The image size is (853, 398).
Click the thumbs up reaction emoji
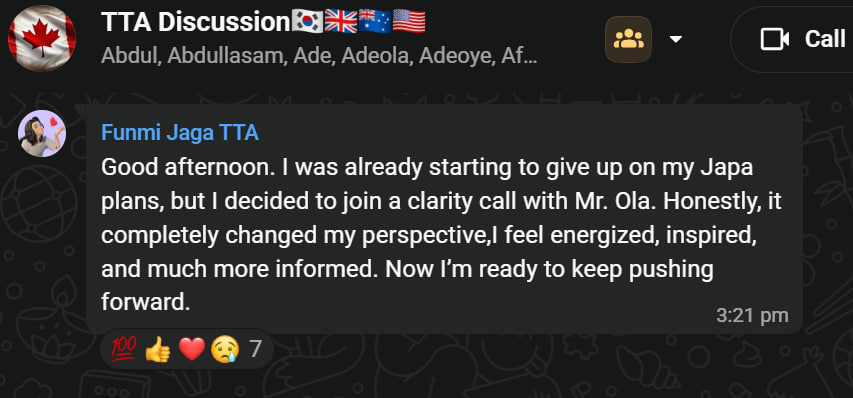(158, 349)
